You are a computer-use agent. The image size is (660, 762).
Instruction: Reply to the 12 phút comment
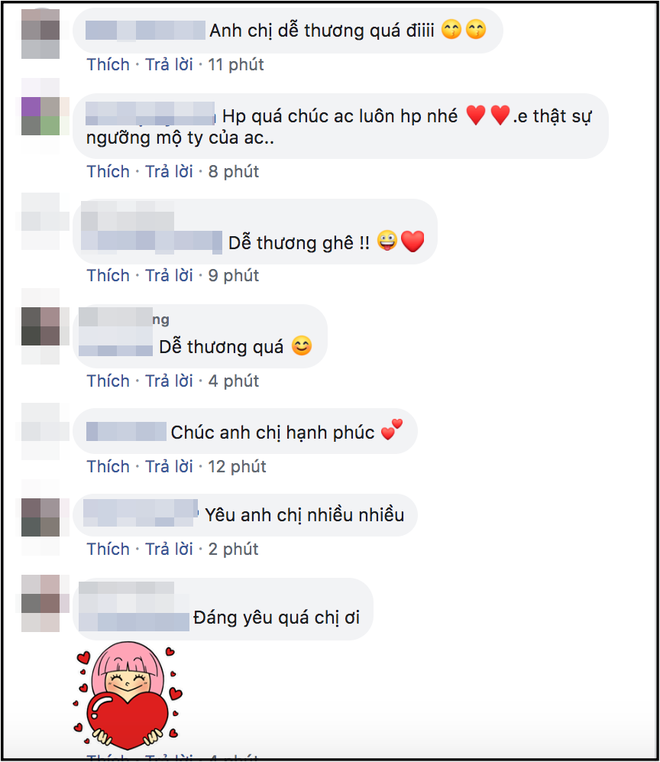pyautogui.click(x=169, y=467)
